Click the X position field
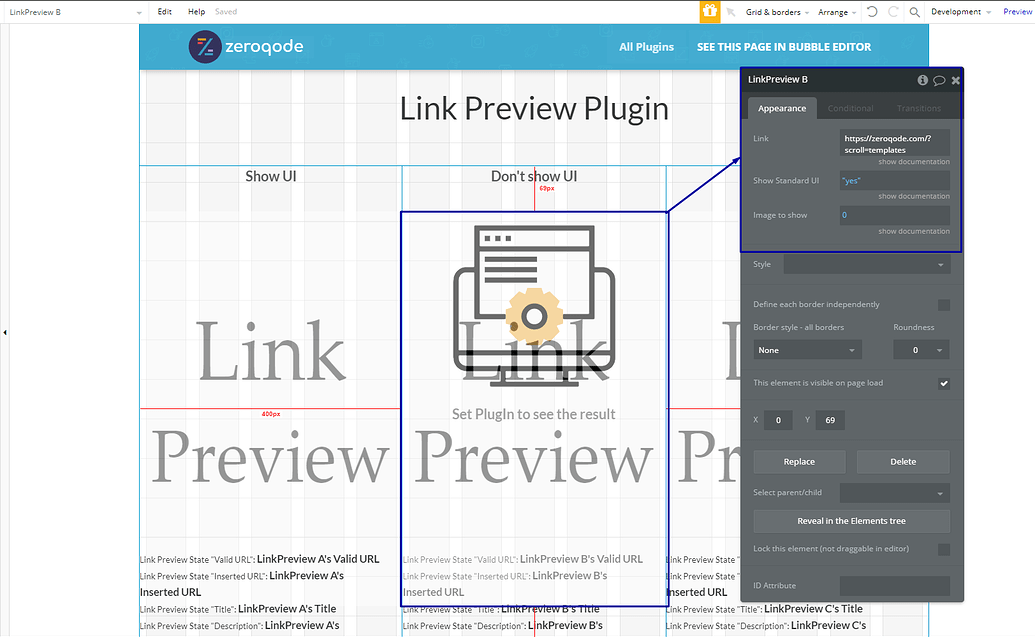The width and height of the screenshot is (1035, 637). (778, 420)
